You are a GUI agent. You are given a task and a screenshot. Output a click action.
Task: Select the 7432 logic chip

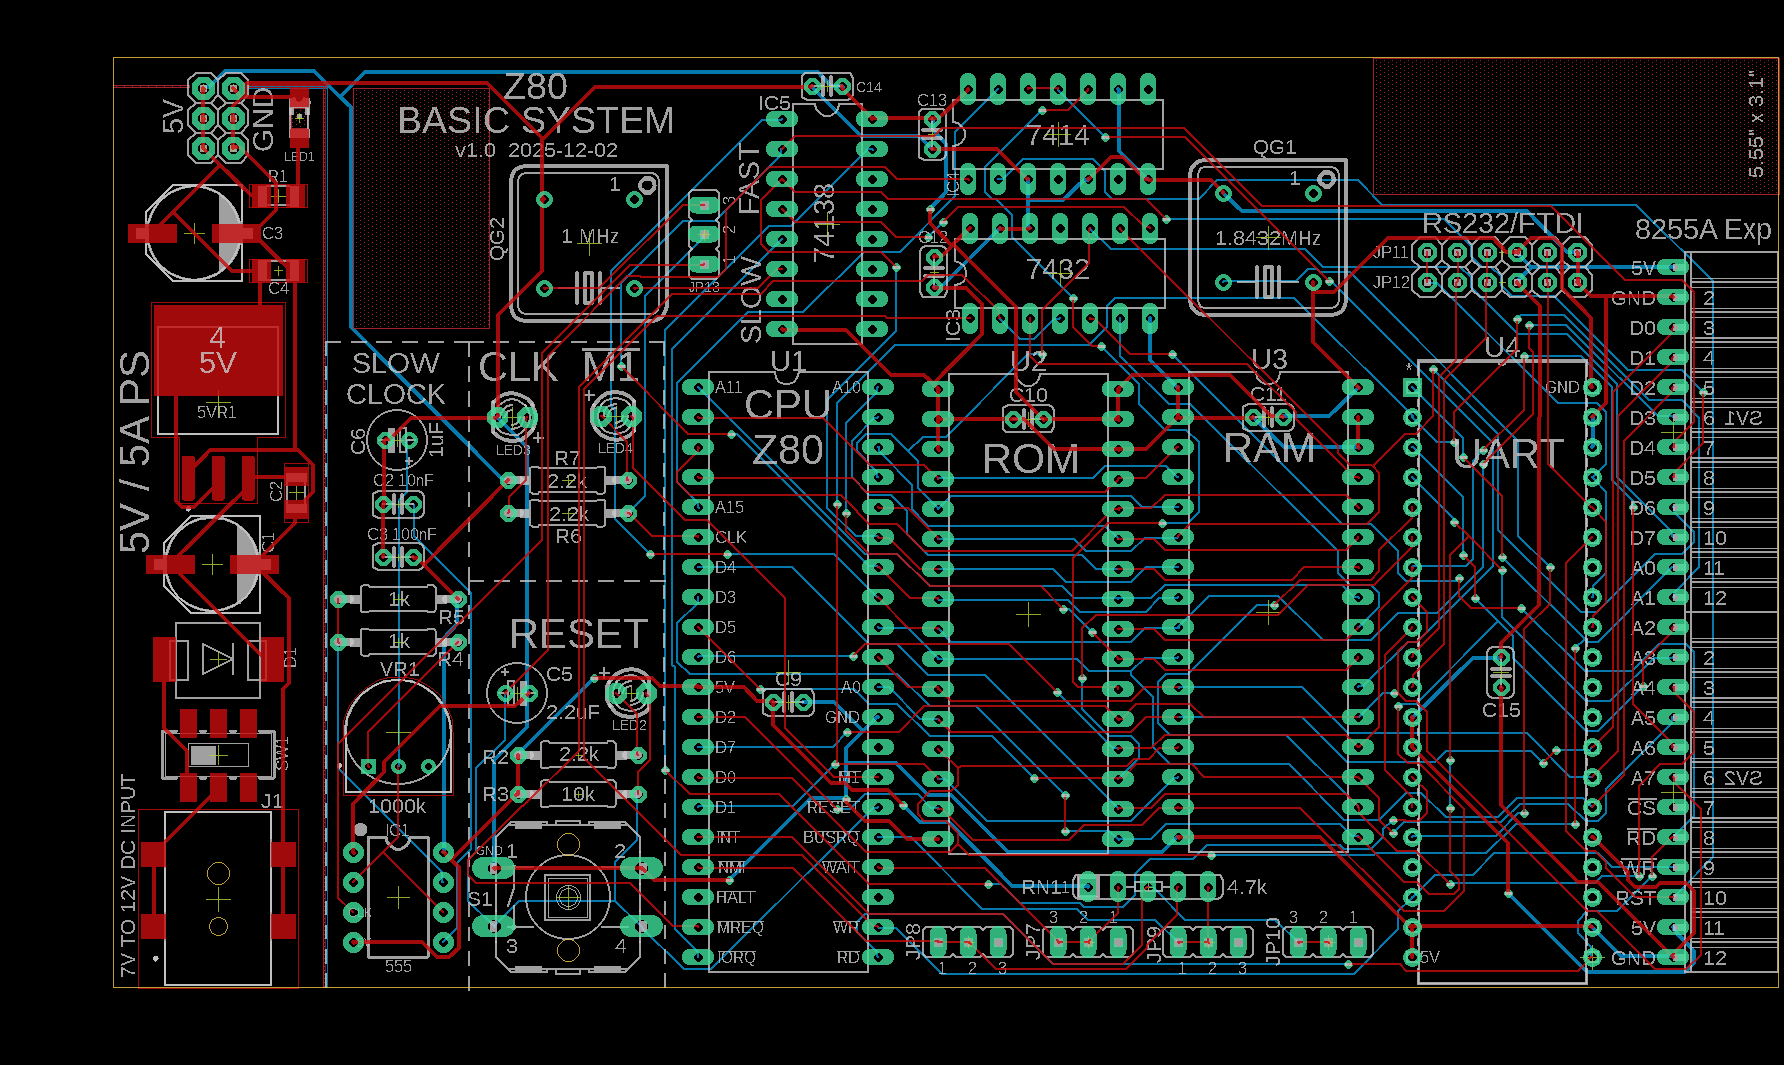pyautogui.click(x=1057, y=270)
